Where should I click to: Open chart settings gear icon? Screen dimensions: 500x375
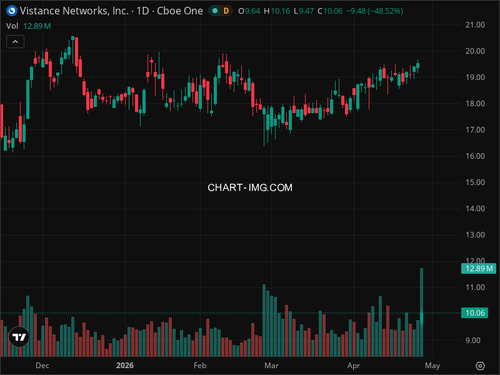[x=480, y=366]
